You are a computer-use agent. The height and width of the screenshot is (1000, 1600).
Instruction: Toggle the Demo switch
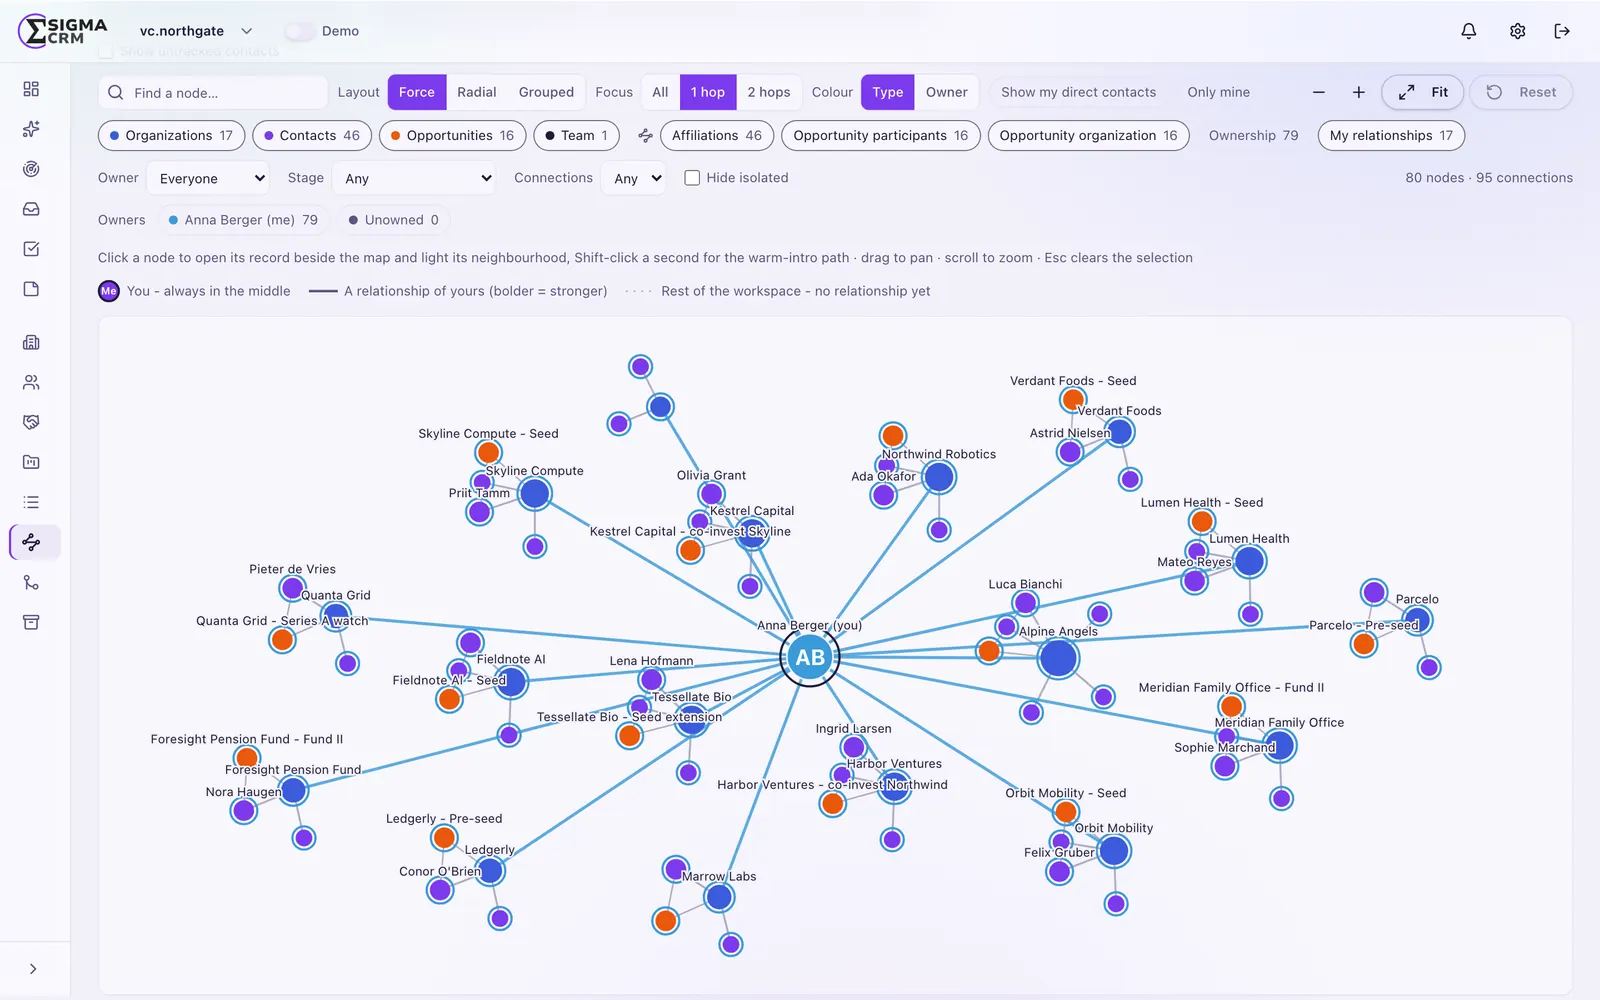coord(299,31)
